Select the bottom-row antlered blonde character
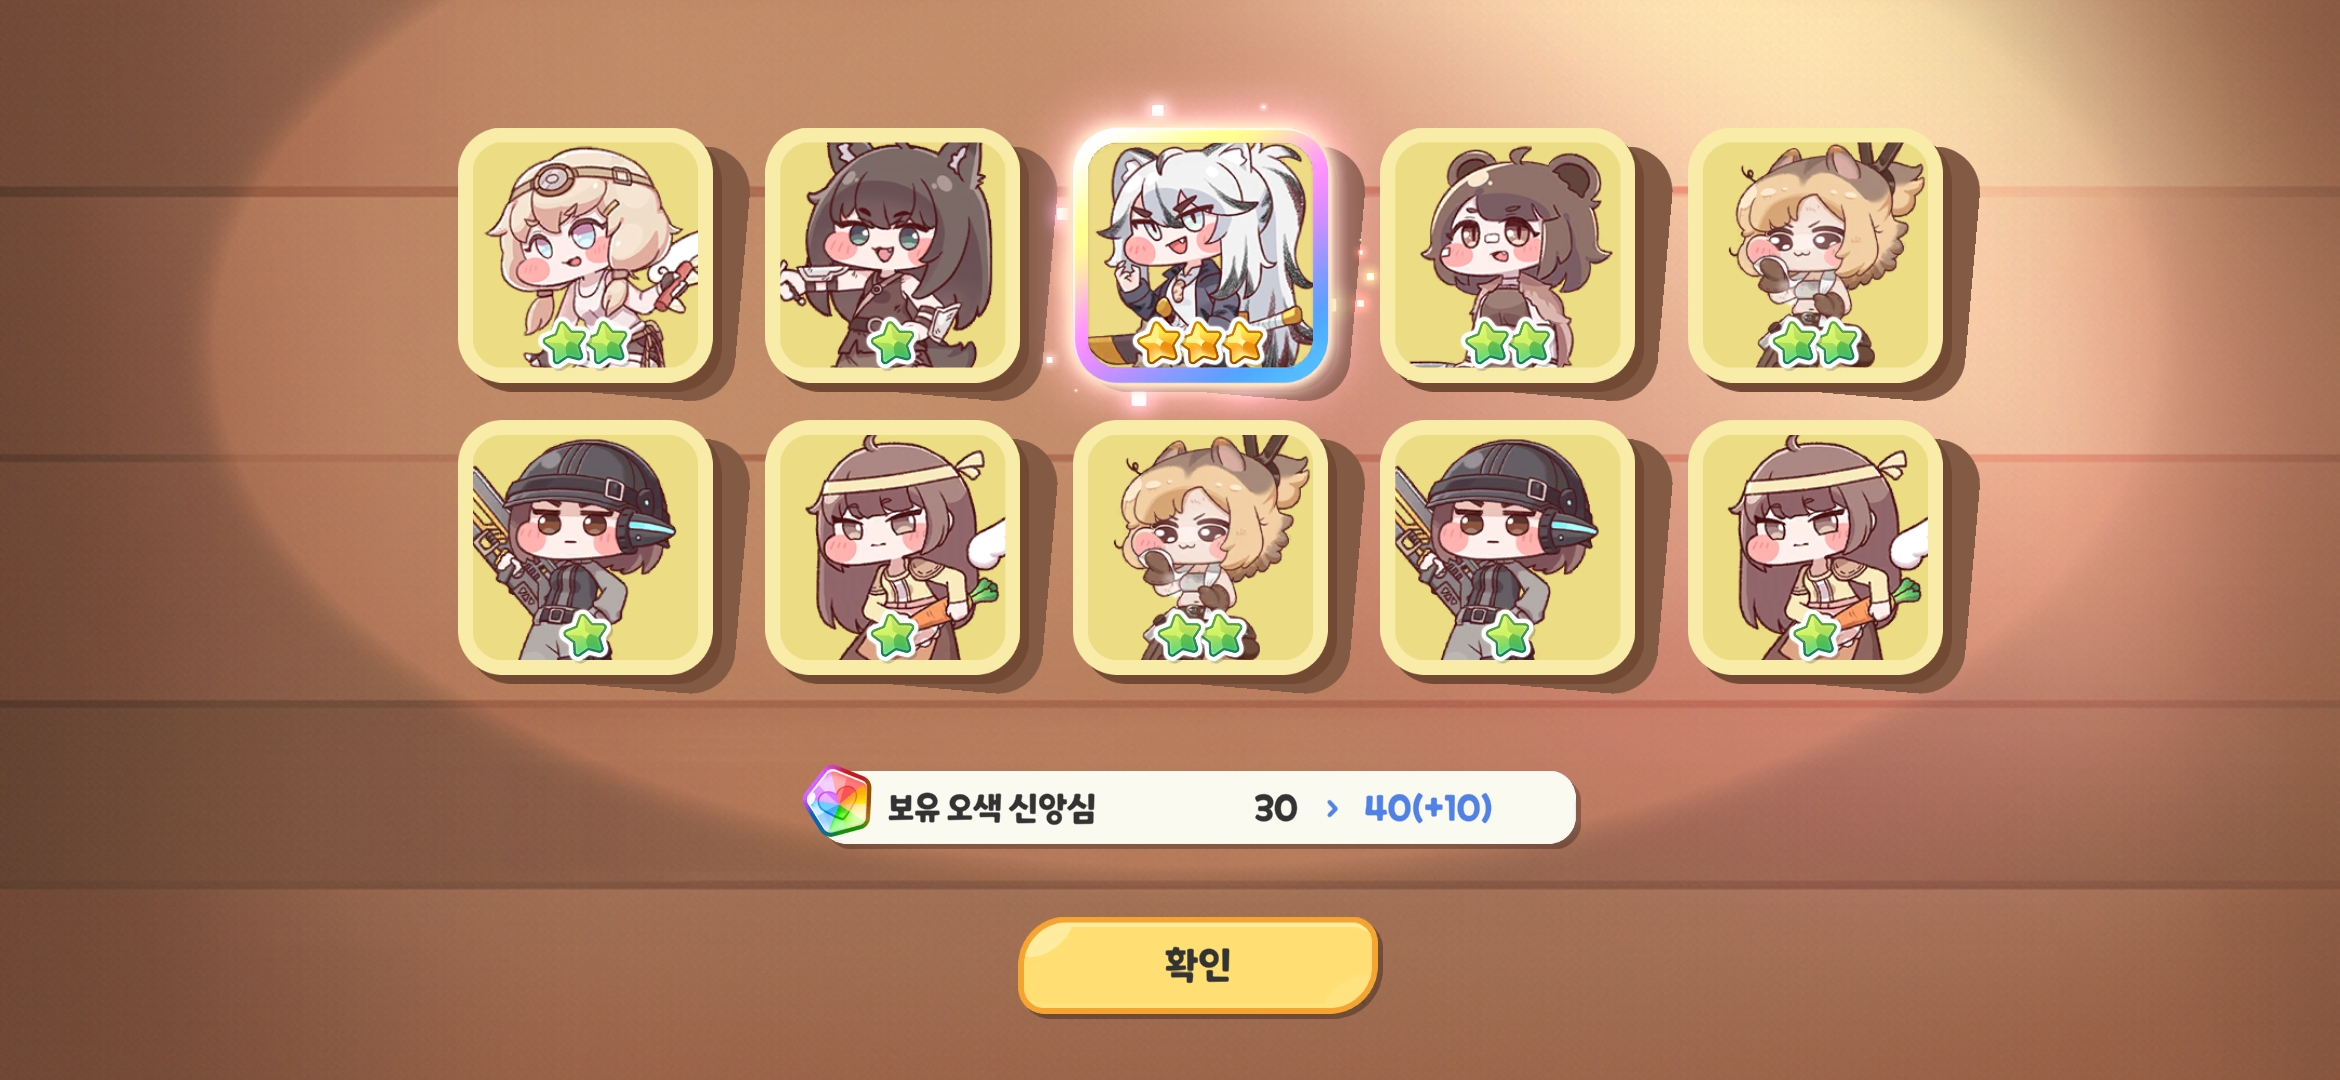This screenshot has width=2340, height=1080. click(x=1200, y=547)
